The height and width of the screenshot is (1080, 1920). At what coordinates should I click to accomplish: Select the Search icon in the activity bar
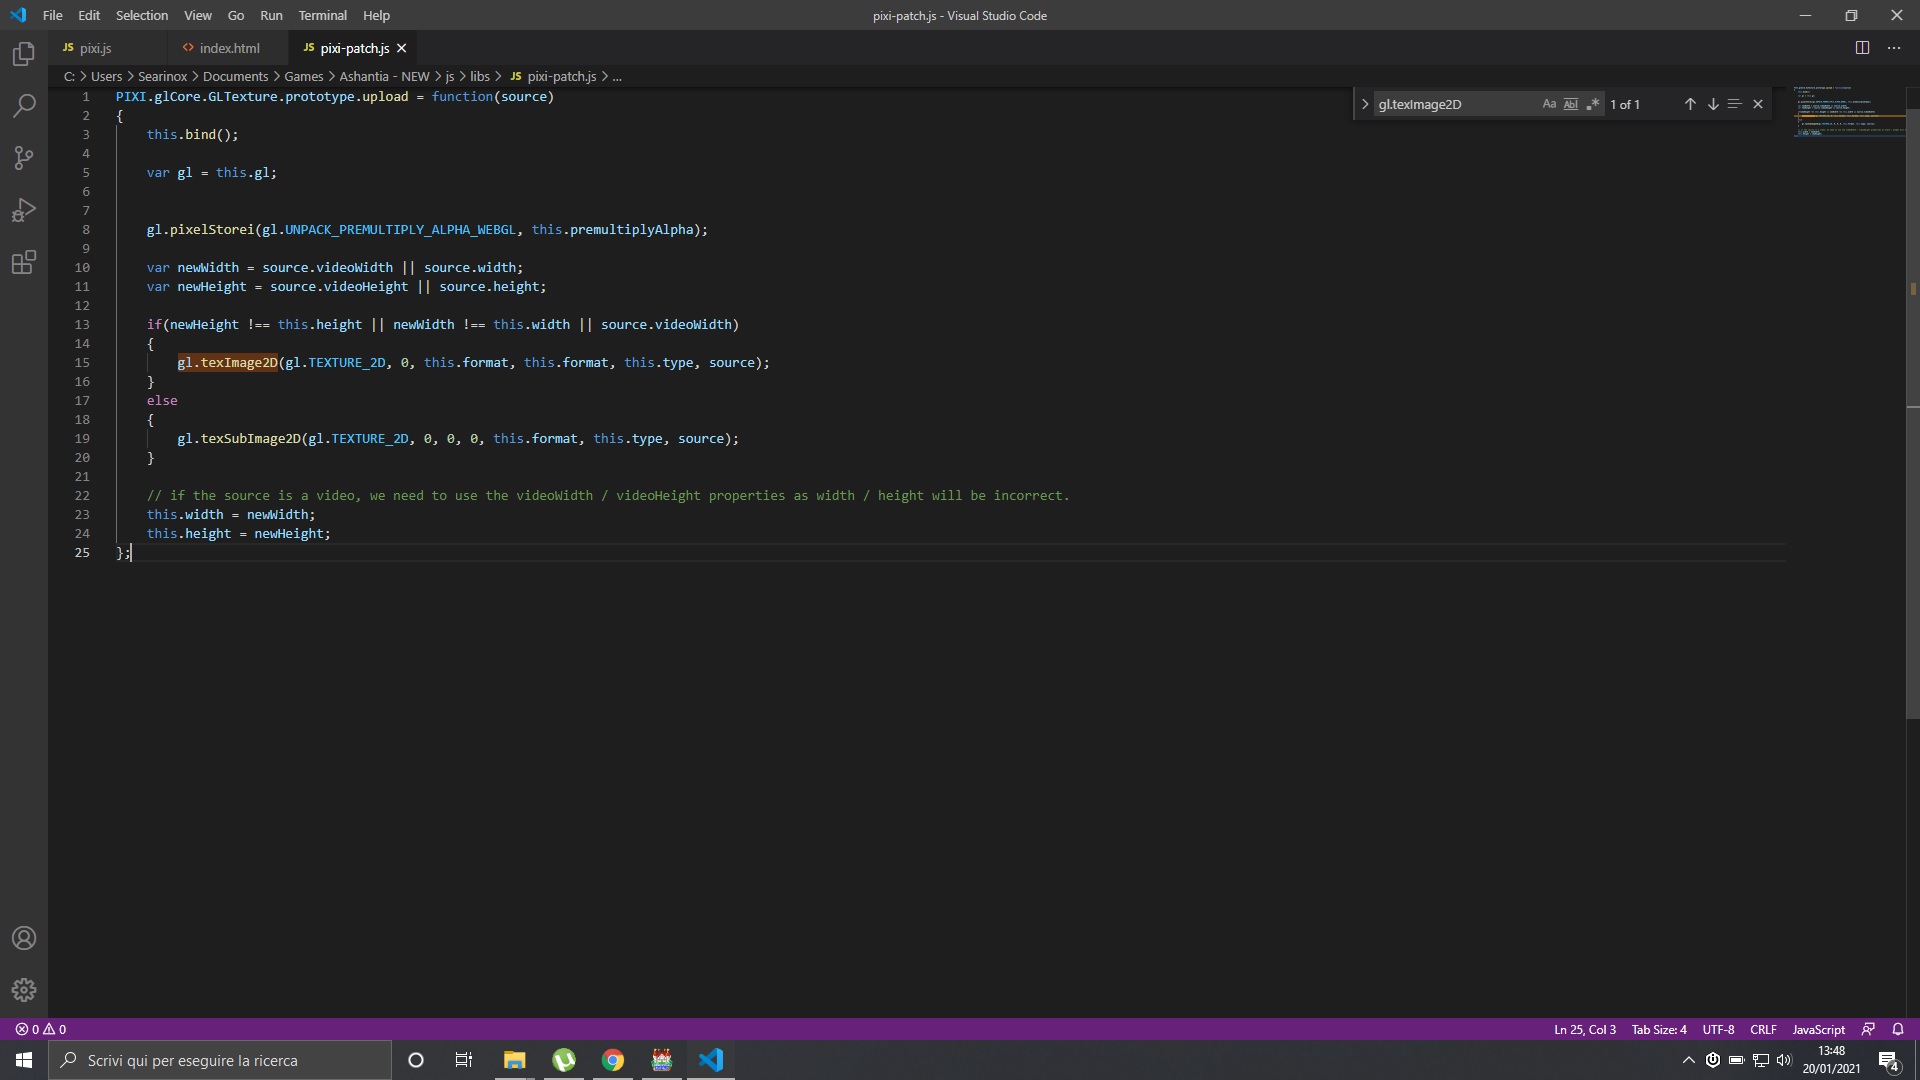pyautogui.click(x=23, y=105)
